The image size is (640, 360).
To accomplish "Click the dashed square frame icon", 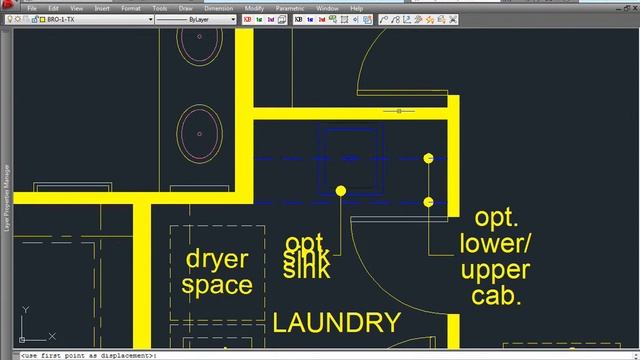I will tap(344, 19).
